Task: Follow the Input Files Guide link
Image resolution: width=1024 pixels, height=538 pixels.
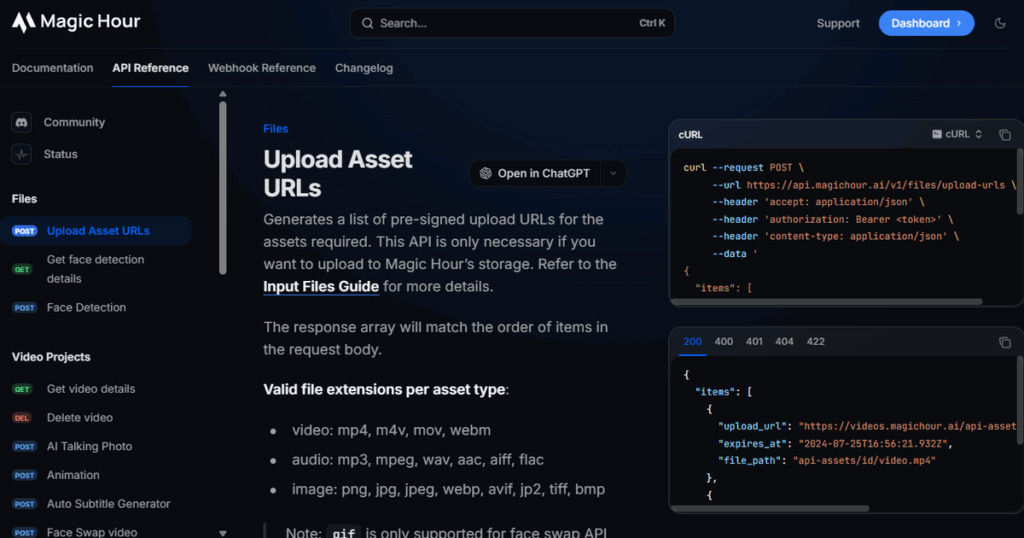Action: tap(321, 287)
